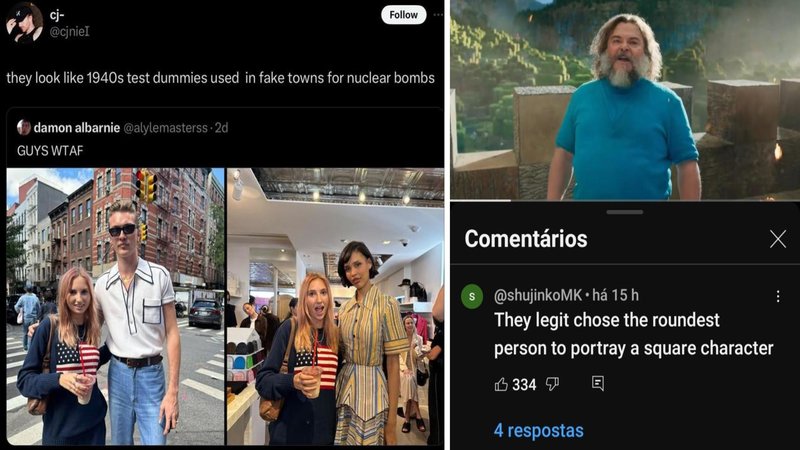Open the @cjnieI handle link
Image resolution: width=800 pixels, height=450 pixels.
[69, 32]
